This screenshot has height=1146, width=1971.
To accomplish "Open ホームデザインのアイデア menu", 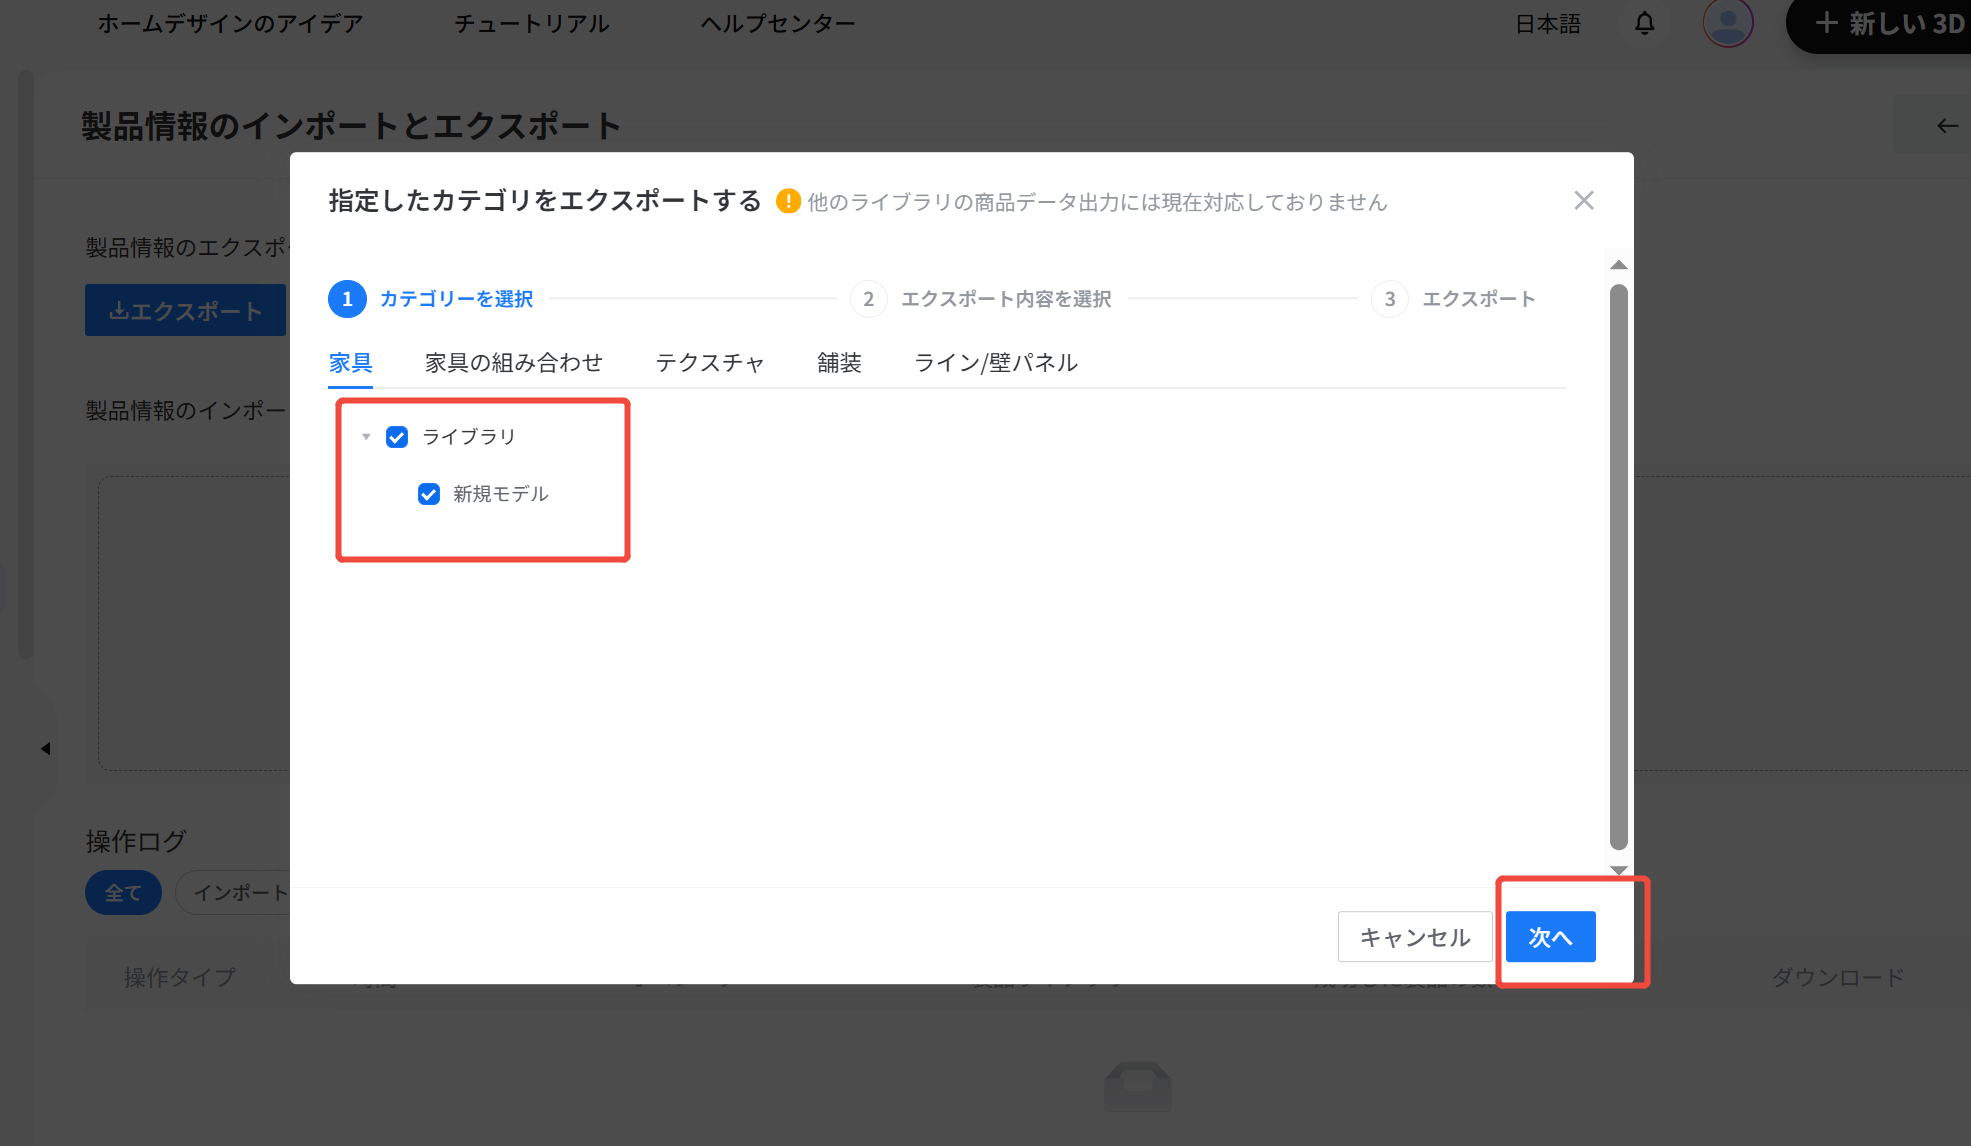I will [230, 23].
